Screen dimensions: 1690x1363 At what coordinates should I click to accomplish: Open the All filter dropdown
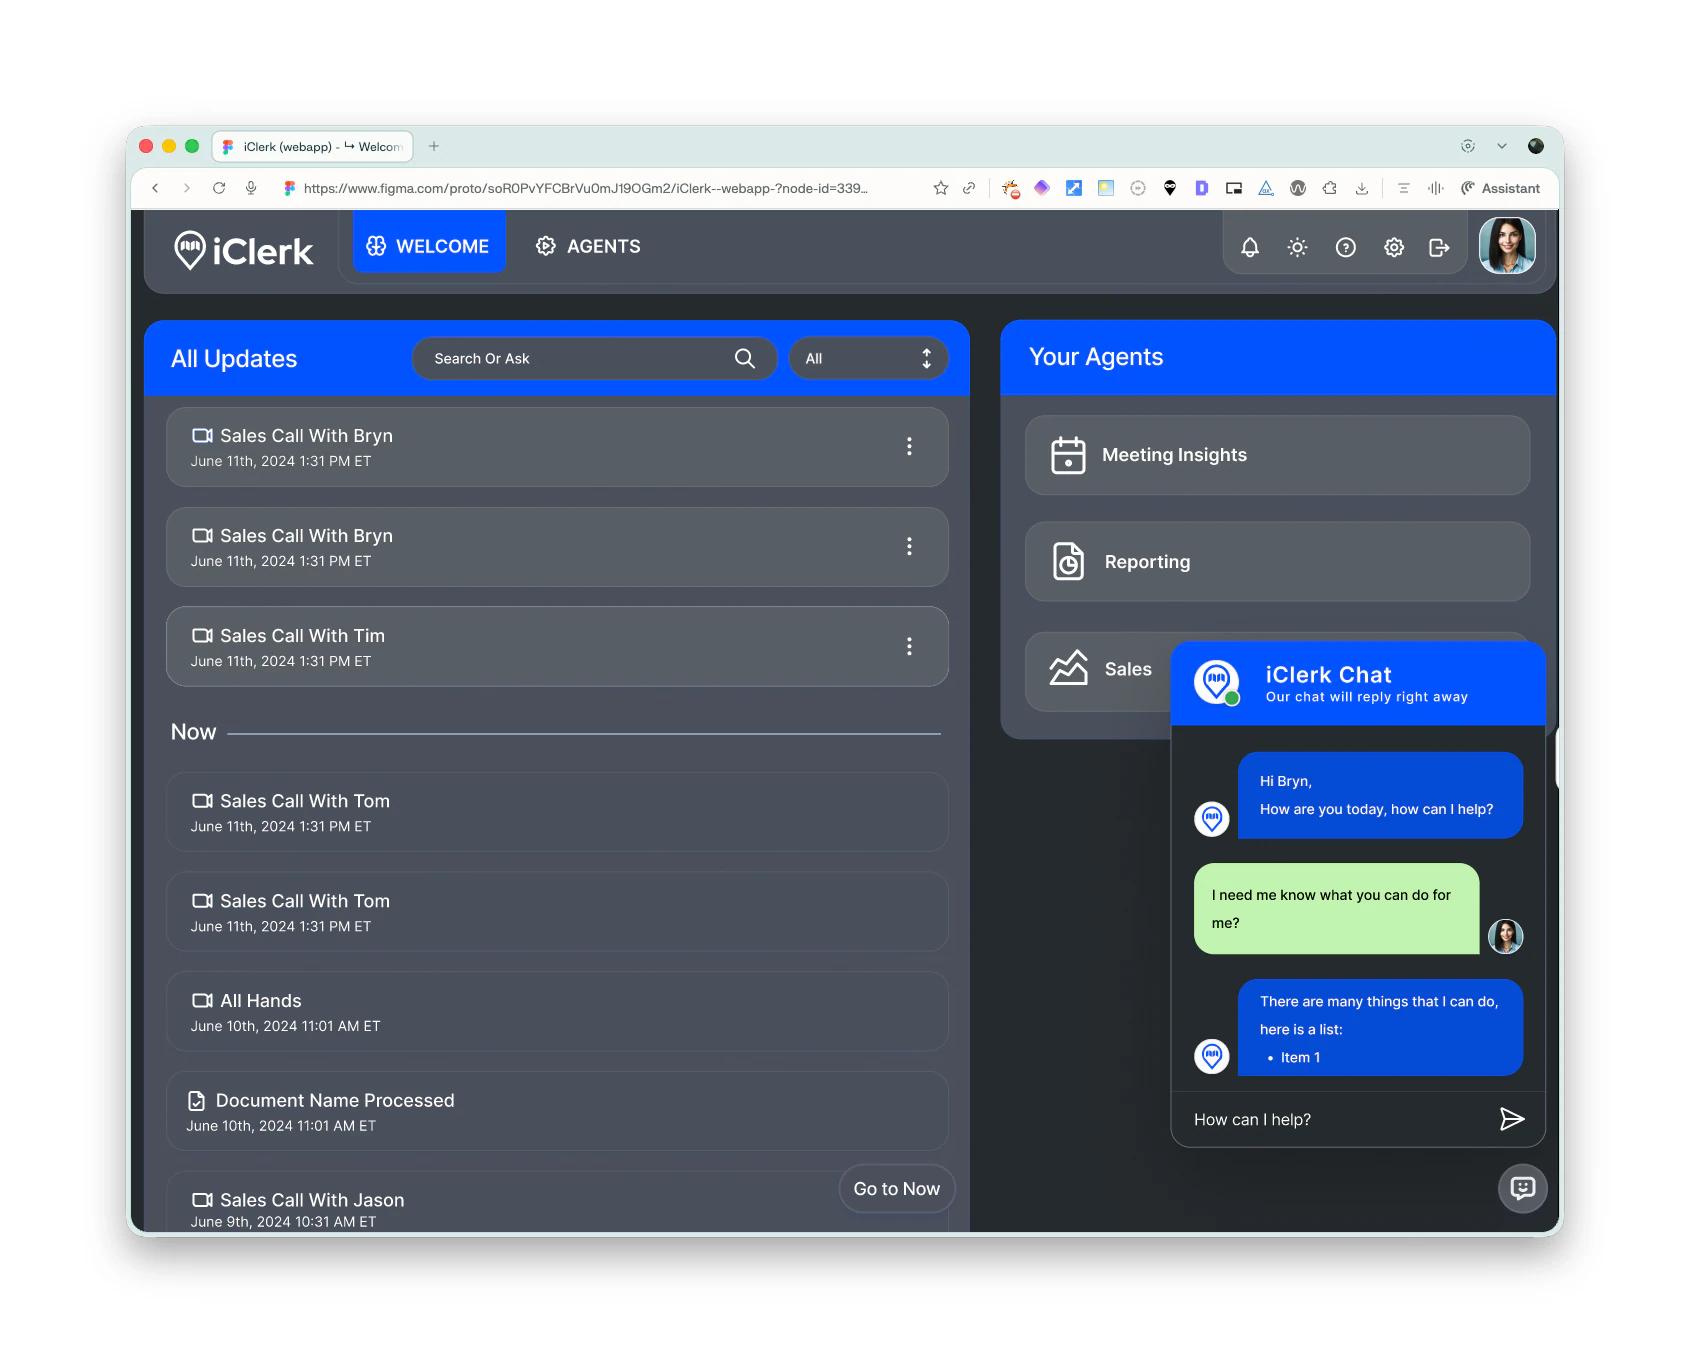[868, 358]
